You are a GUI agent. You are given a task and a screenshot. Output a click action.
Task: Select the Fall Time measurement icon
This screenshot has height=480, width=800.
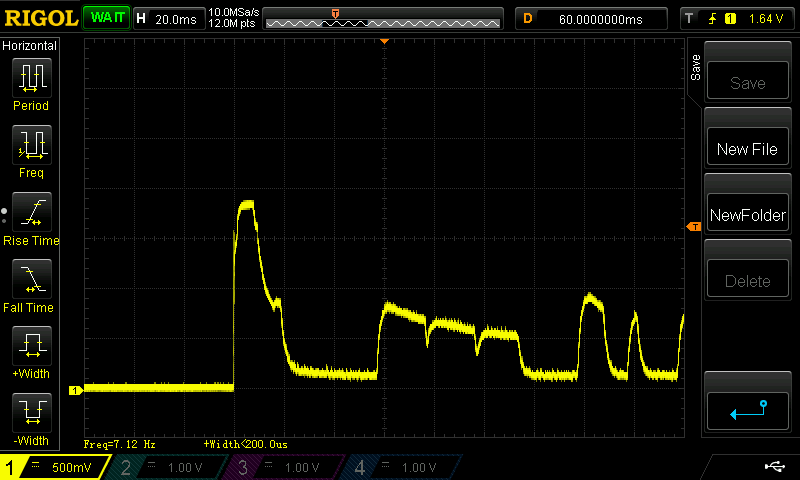pyautogui.click(x=32, y=279)
